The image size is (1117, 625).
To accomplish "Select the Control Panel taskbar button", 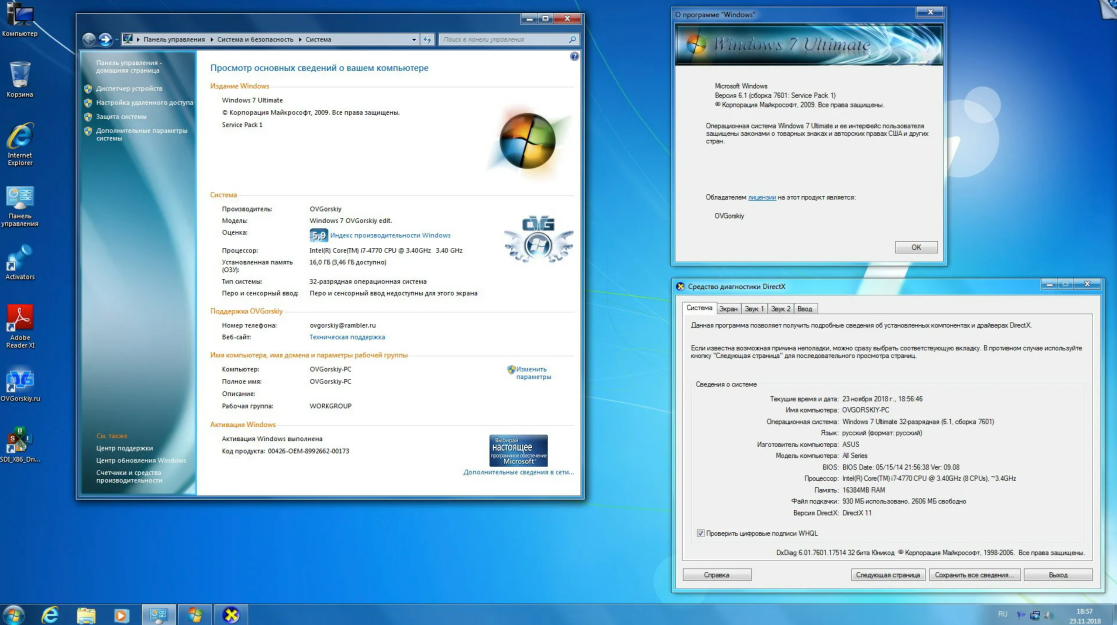I will [x=158, y=614].
